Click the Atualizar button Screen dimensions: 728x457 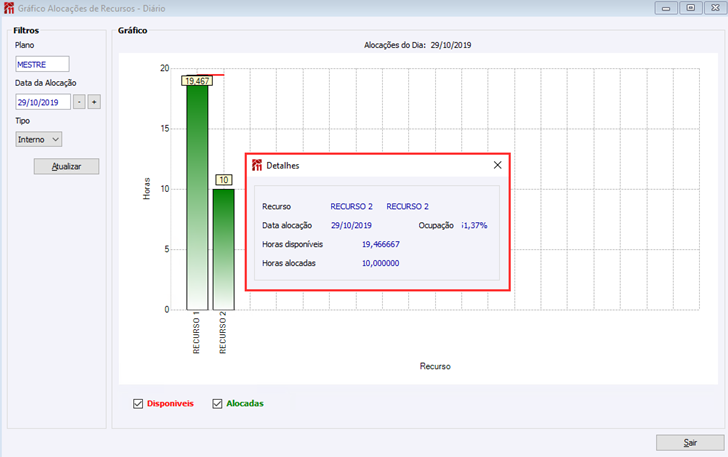click(66, 166)
